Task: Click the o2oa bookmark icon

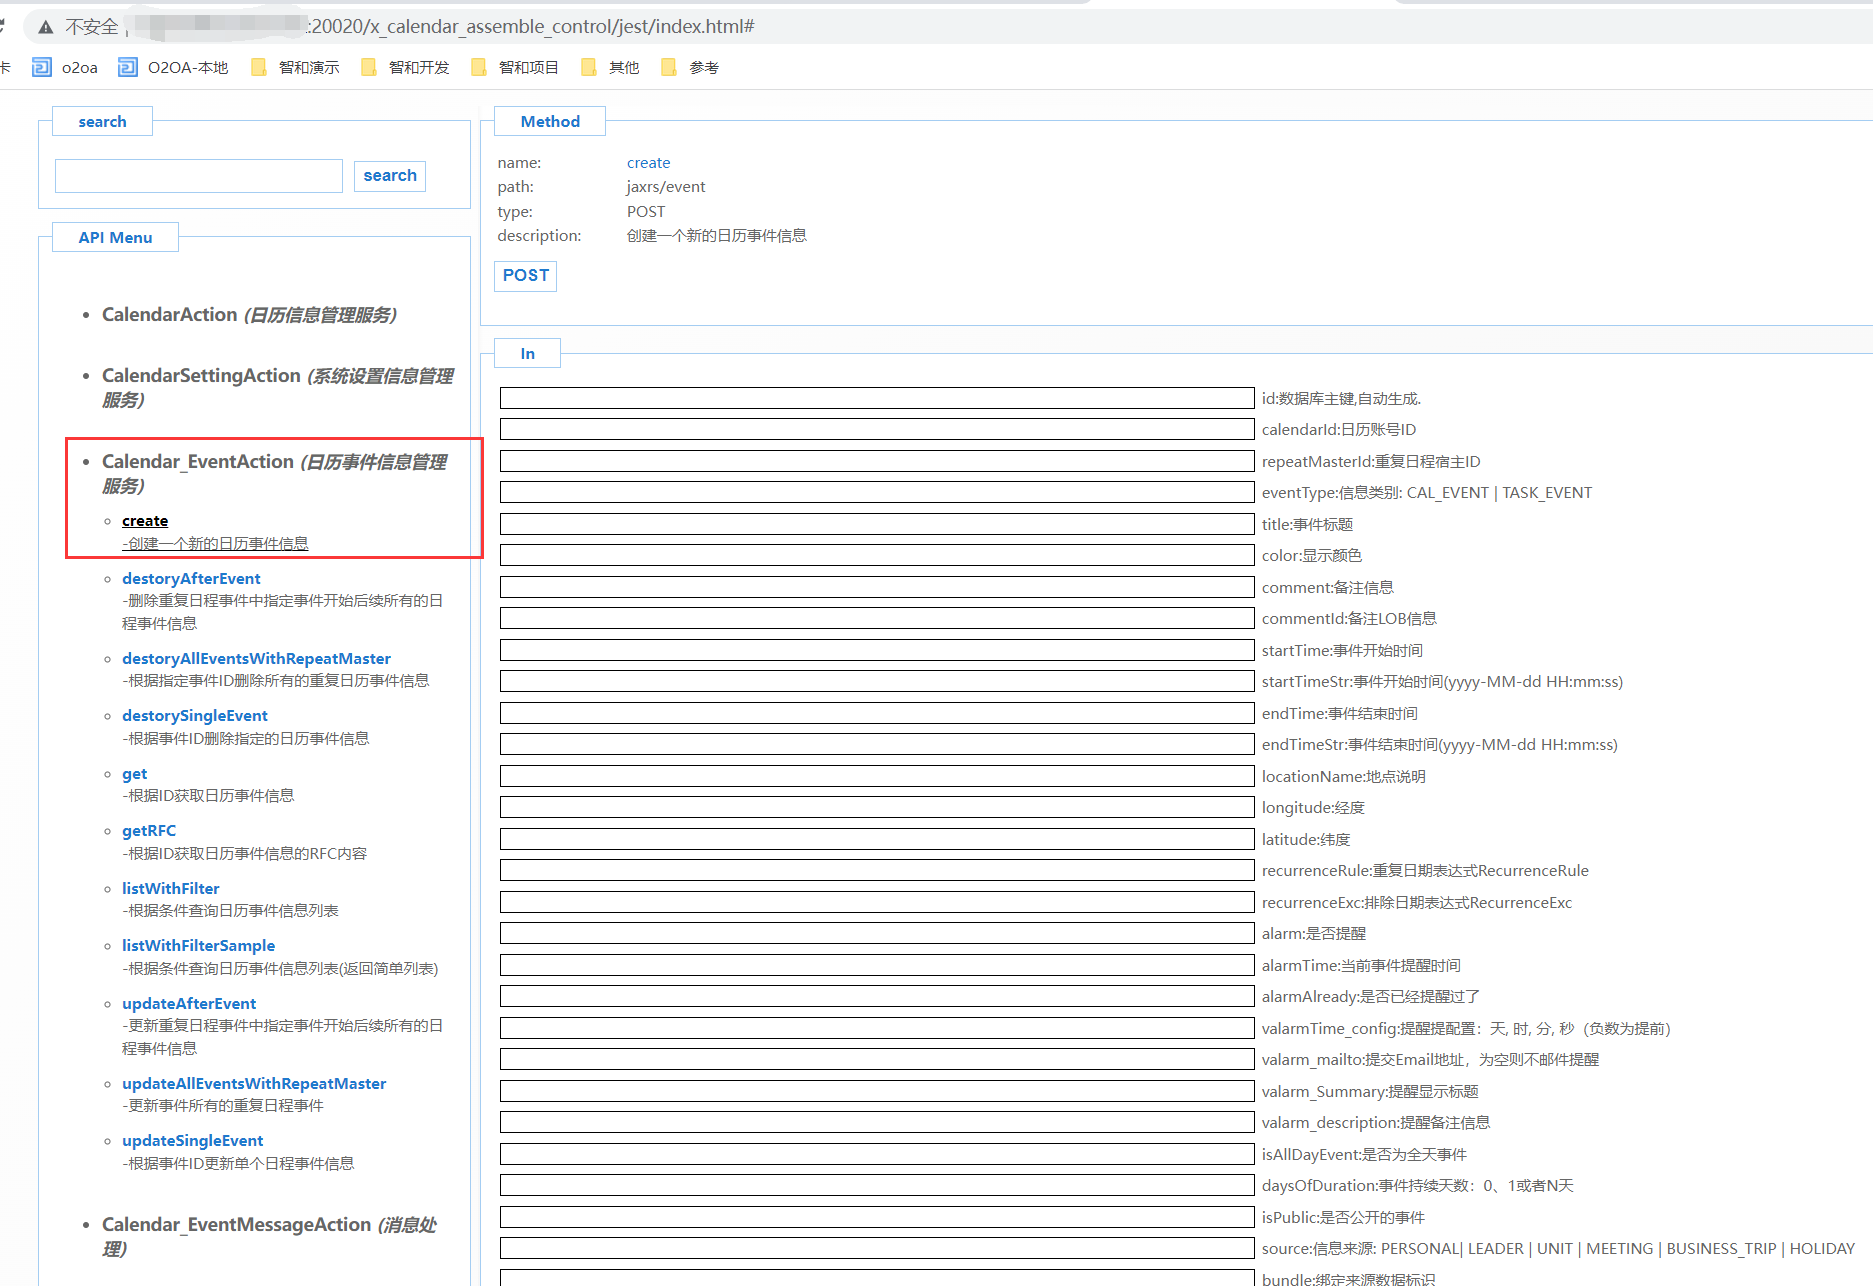Action: [42, 67]
